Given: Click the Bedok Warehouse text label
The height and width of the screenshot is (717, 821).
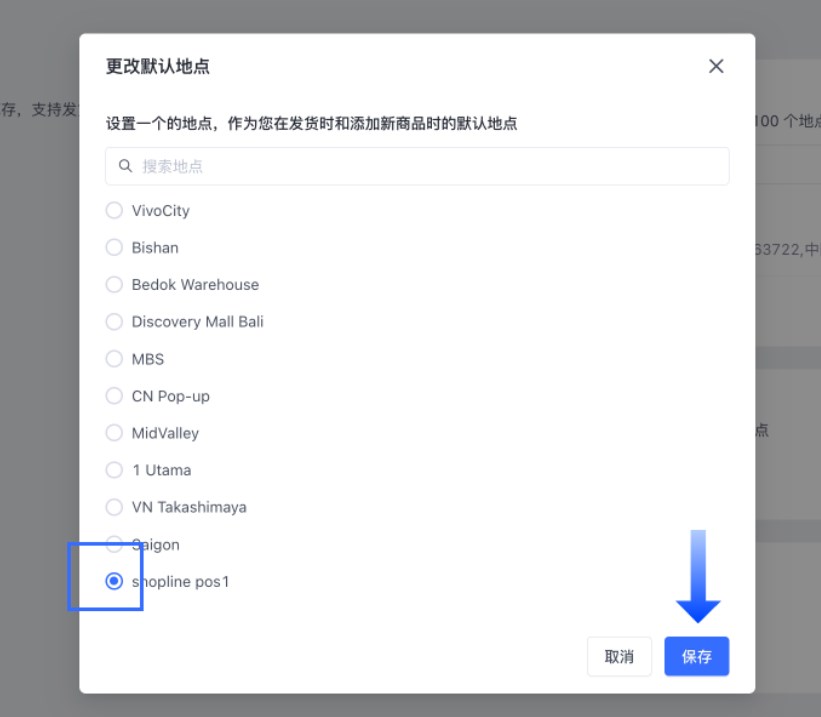Looking at the screenshot, I should click(195, 284).
